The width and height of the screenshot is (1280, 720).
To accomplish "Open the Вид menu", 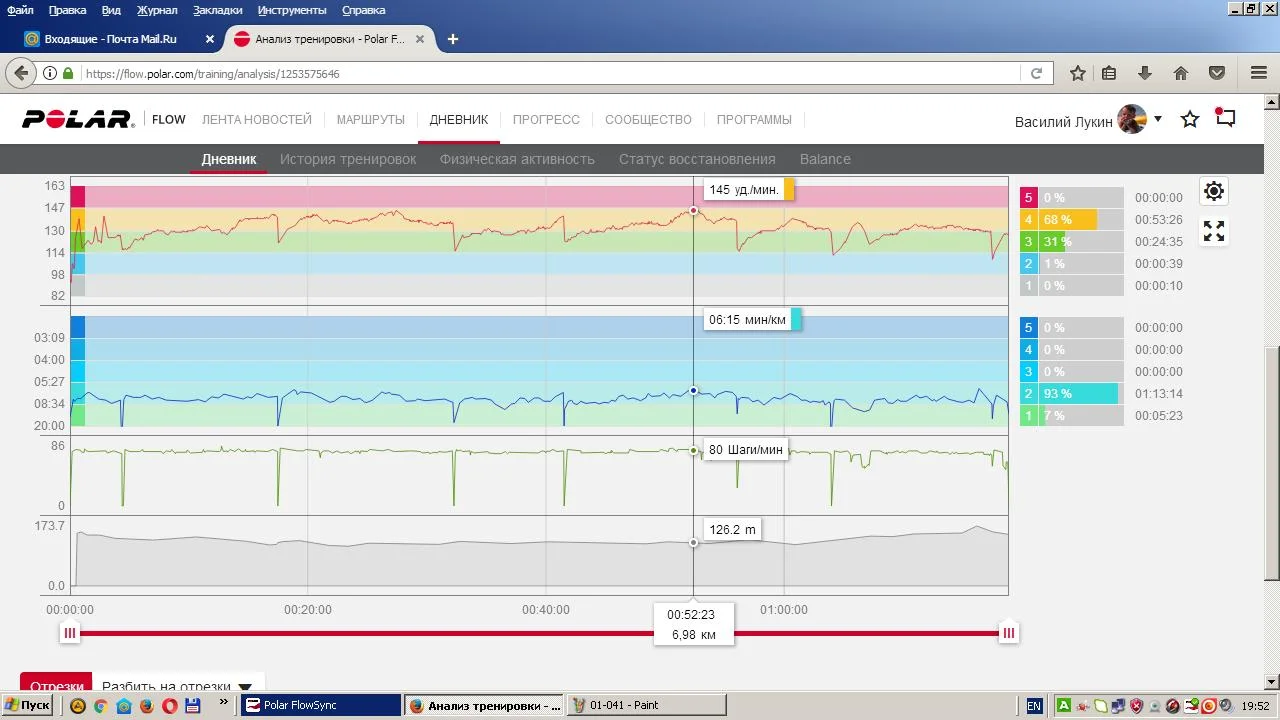I will coord(111,10).
